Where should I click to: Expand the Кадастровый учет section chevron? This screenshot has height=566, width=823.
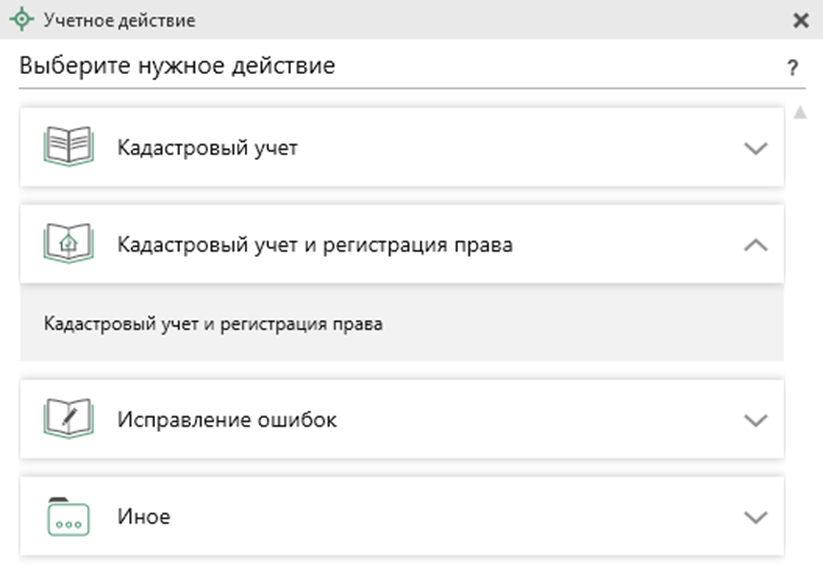pos(756,148)
